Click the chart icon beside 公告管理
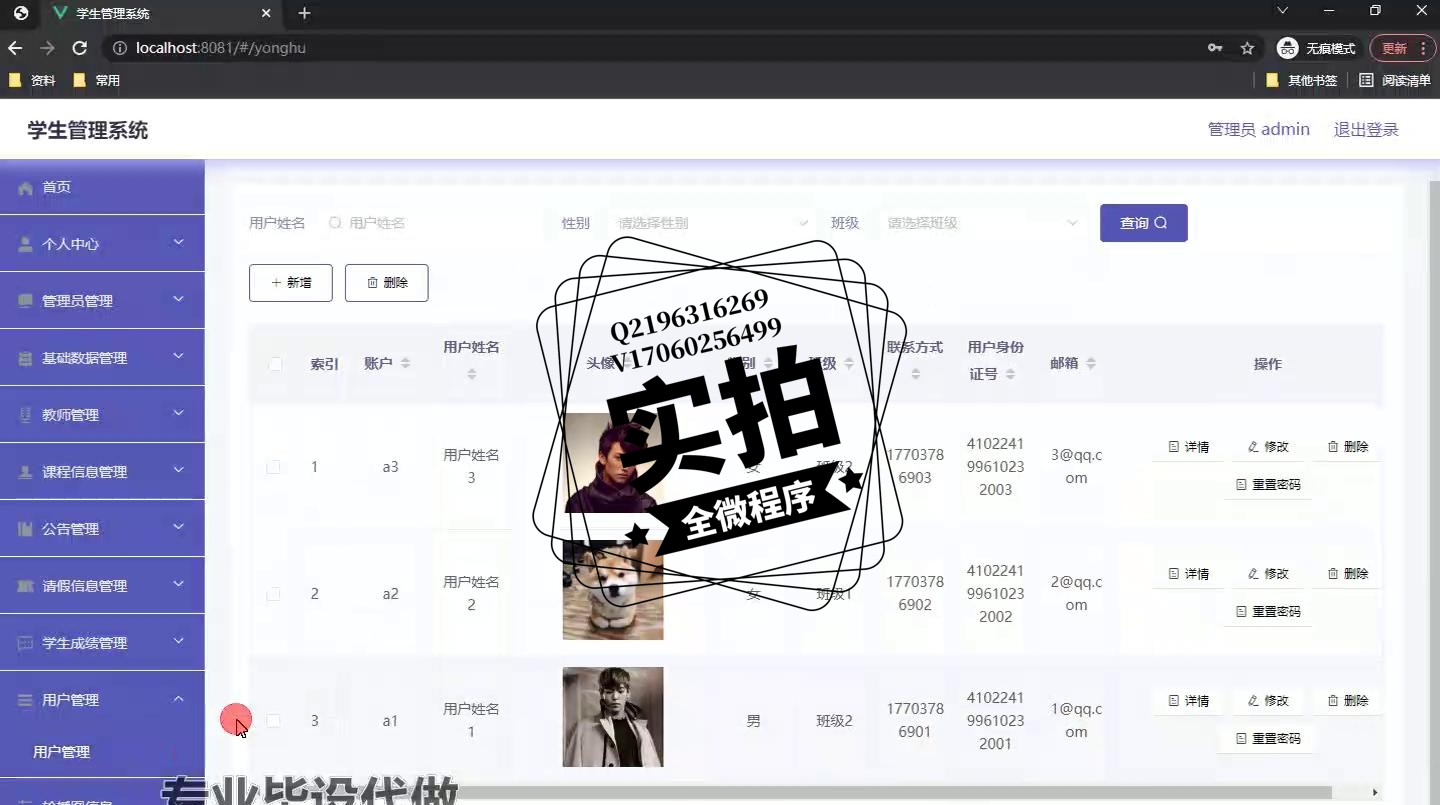The height and width of the screenshot is (805, 1440). coord(26,529)
